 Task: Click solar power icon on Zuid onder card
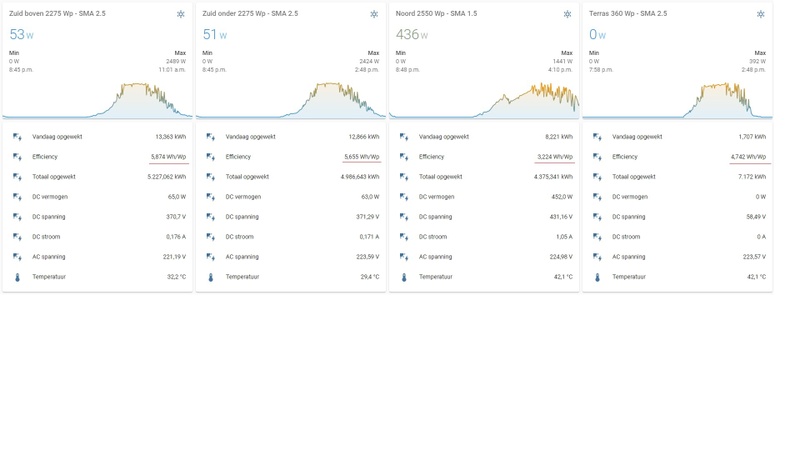373,14
